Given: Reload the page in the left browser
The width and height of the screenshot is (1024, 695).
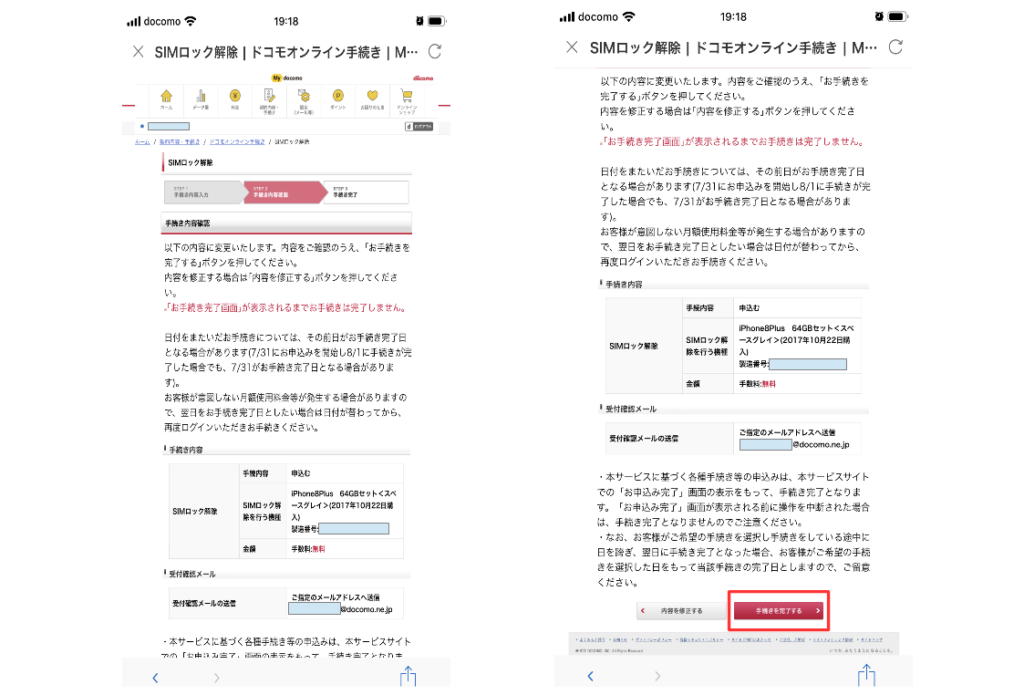Looking at the screenshot, I should click(434, 51).
